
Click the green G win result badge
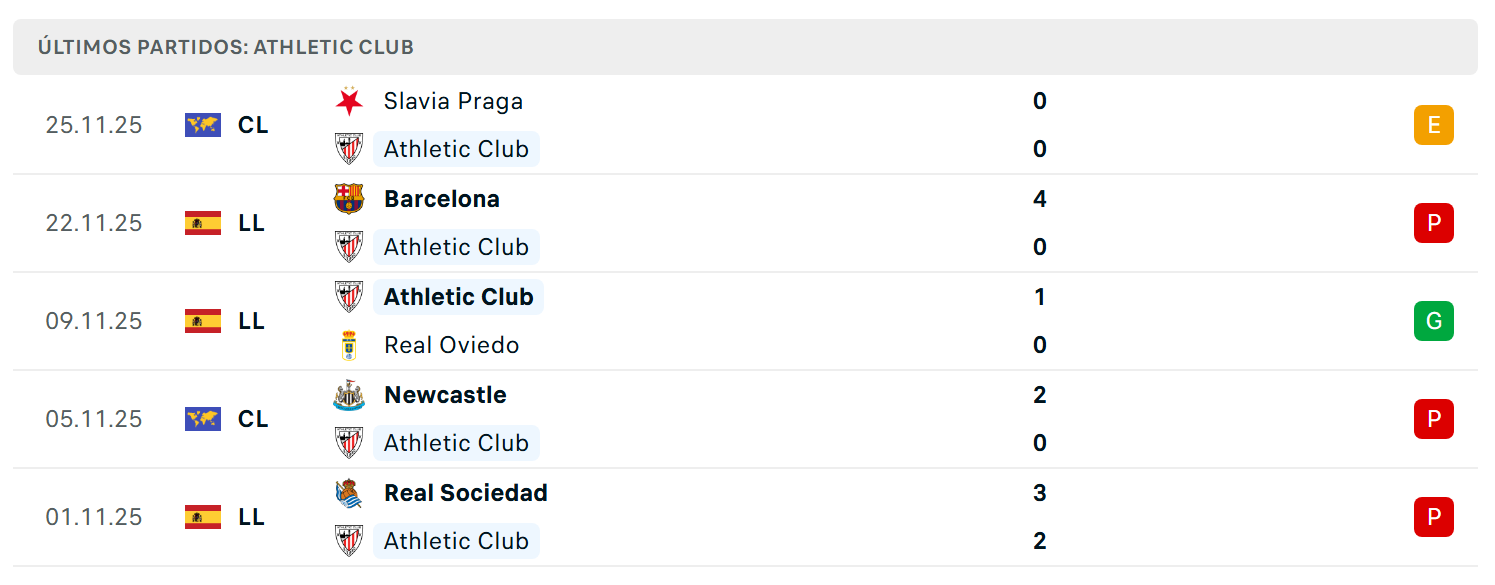coord(1434,321)
